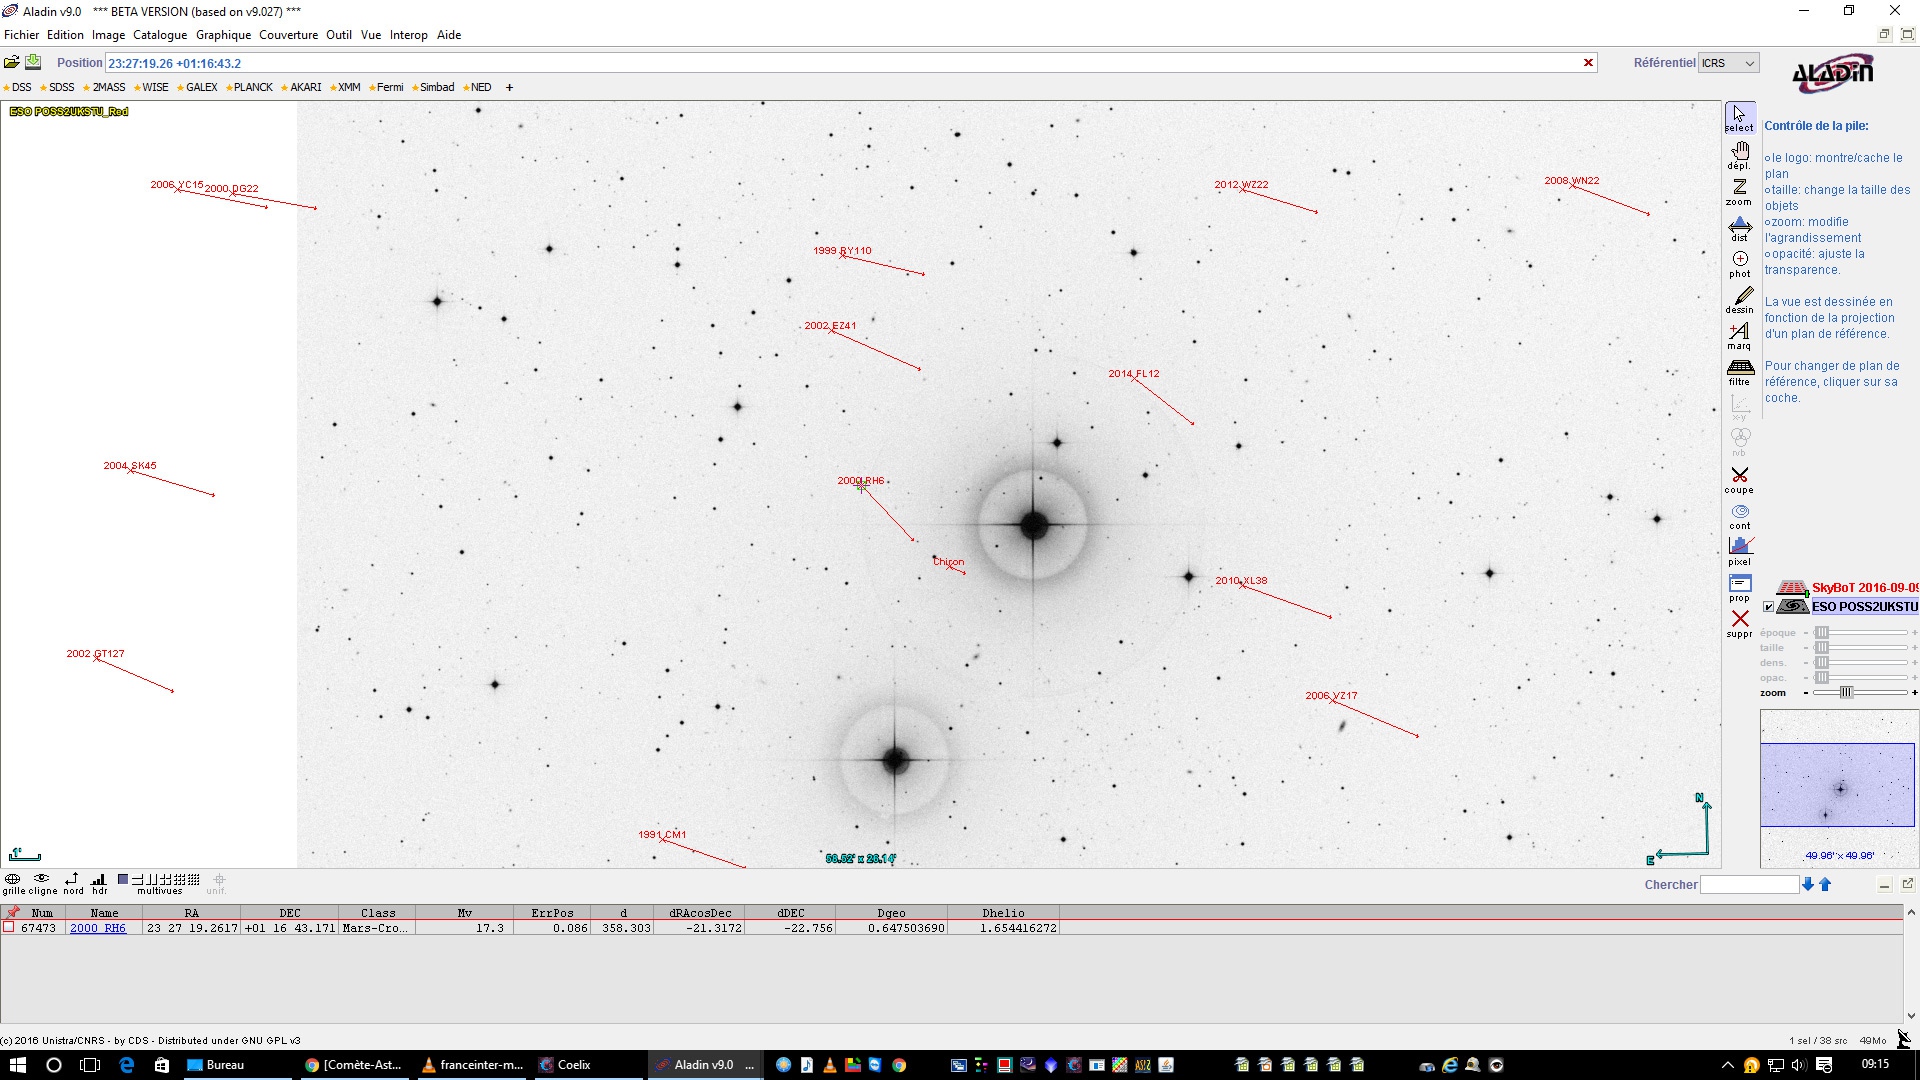The height and width of the screenshot is (1080, 1920).
Task: Uncheck the ESO POSS2UKSTU plane checkbox
Action: point(1768,607)
